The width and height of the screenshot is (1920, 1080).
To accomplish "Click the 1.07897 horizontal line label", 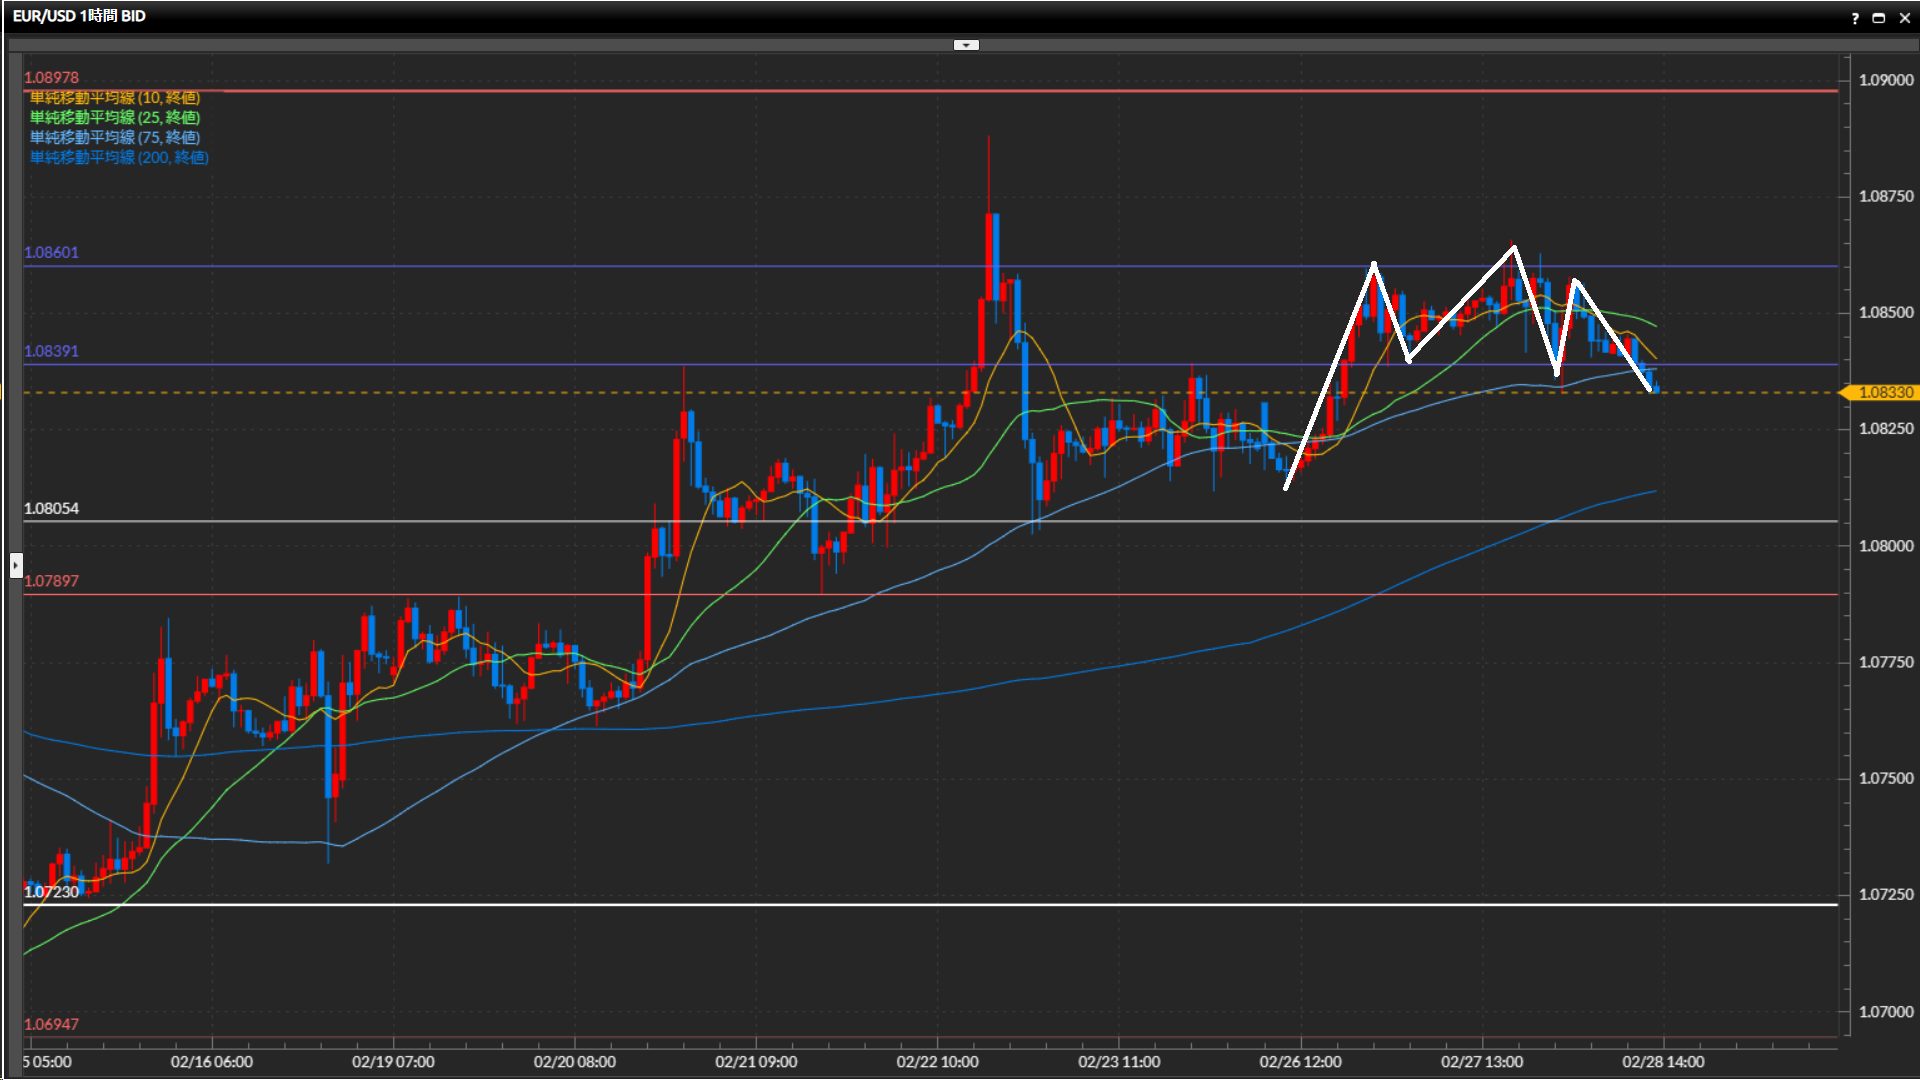I will coord(51,581).
